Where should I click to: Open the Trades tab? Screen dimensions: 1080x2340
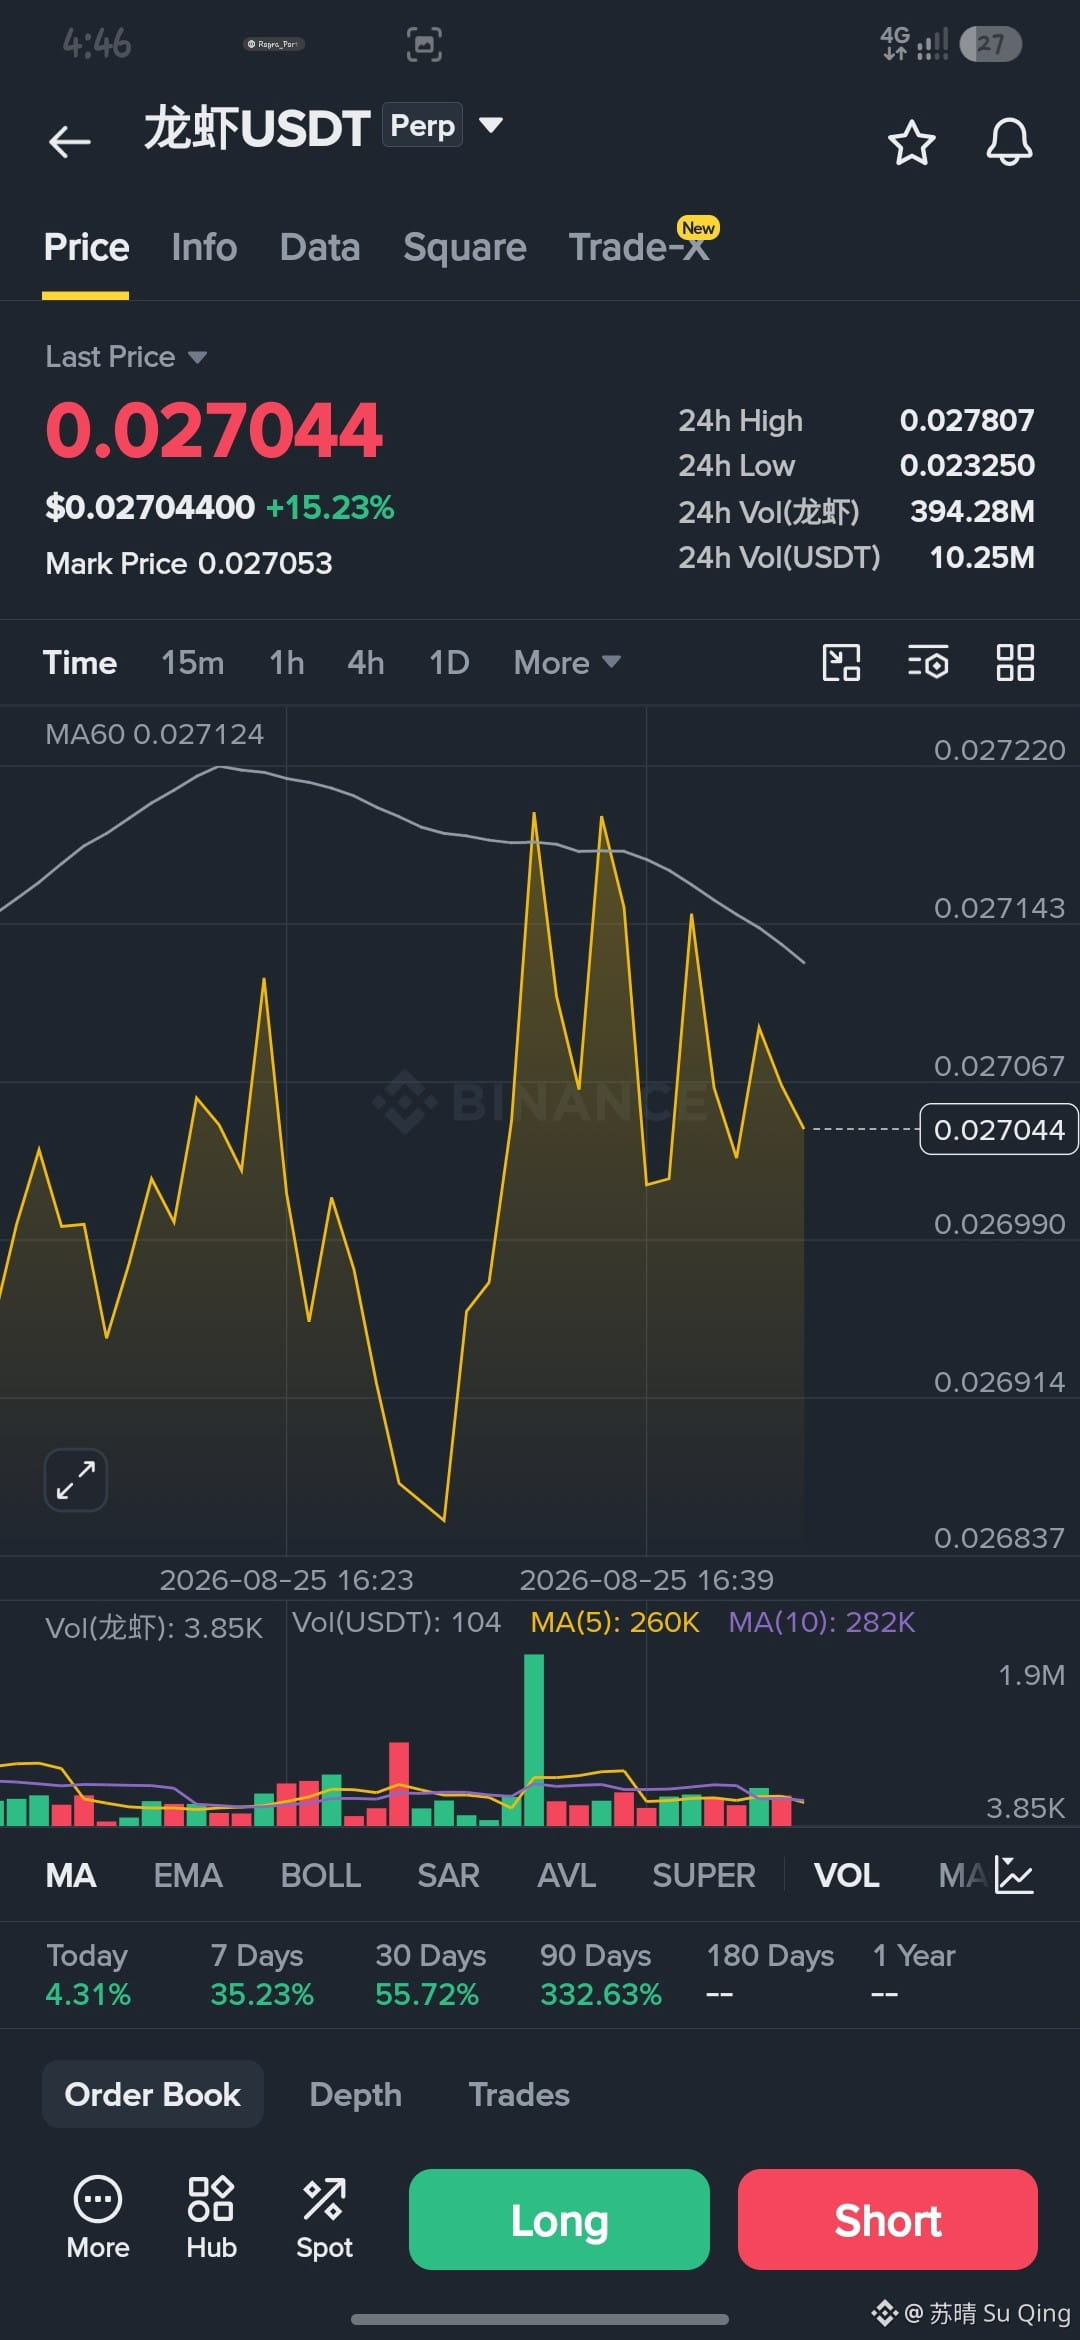point(519,2094)
